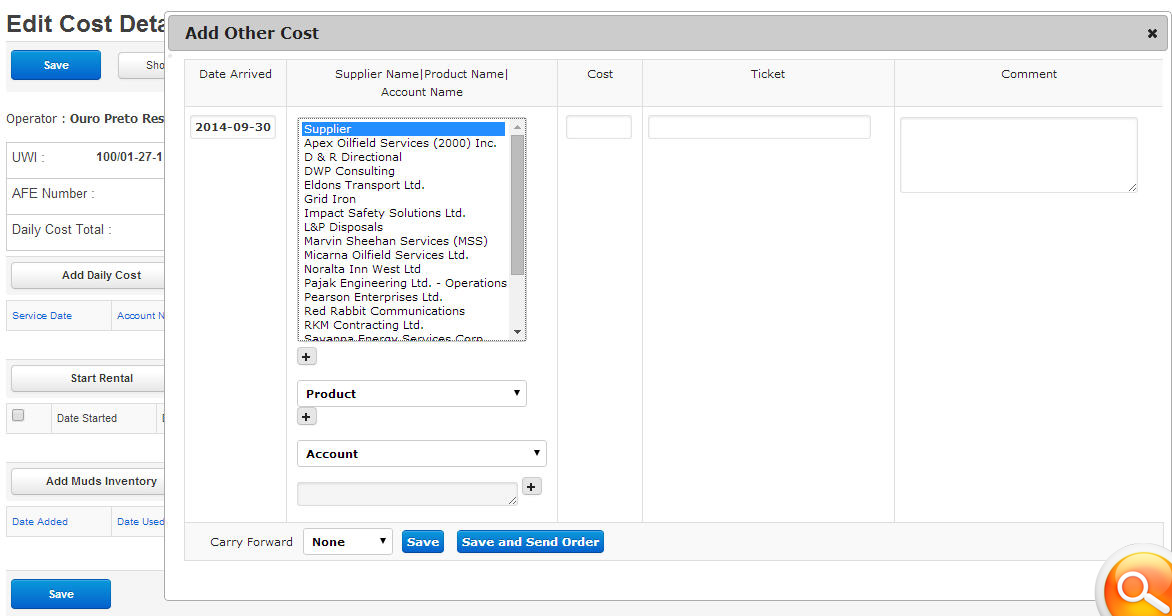
Task: Click the Date Added column link
Action: pyautogui.click(x=40, y=522)
